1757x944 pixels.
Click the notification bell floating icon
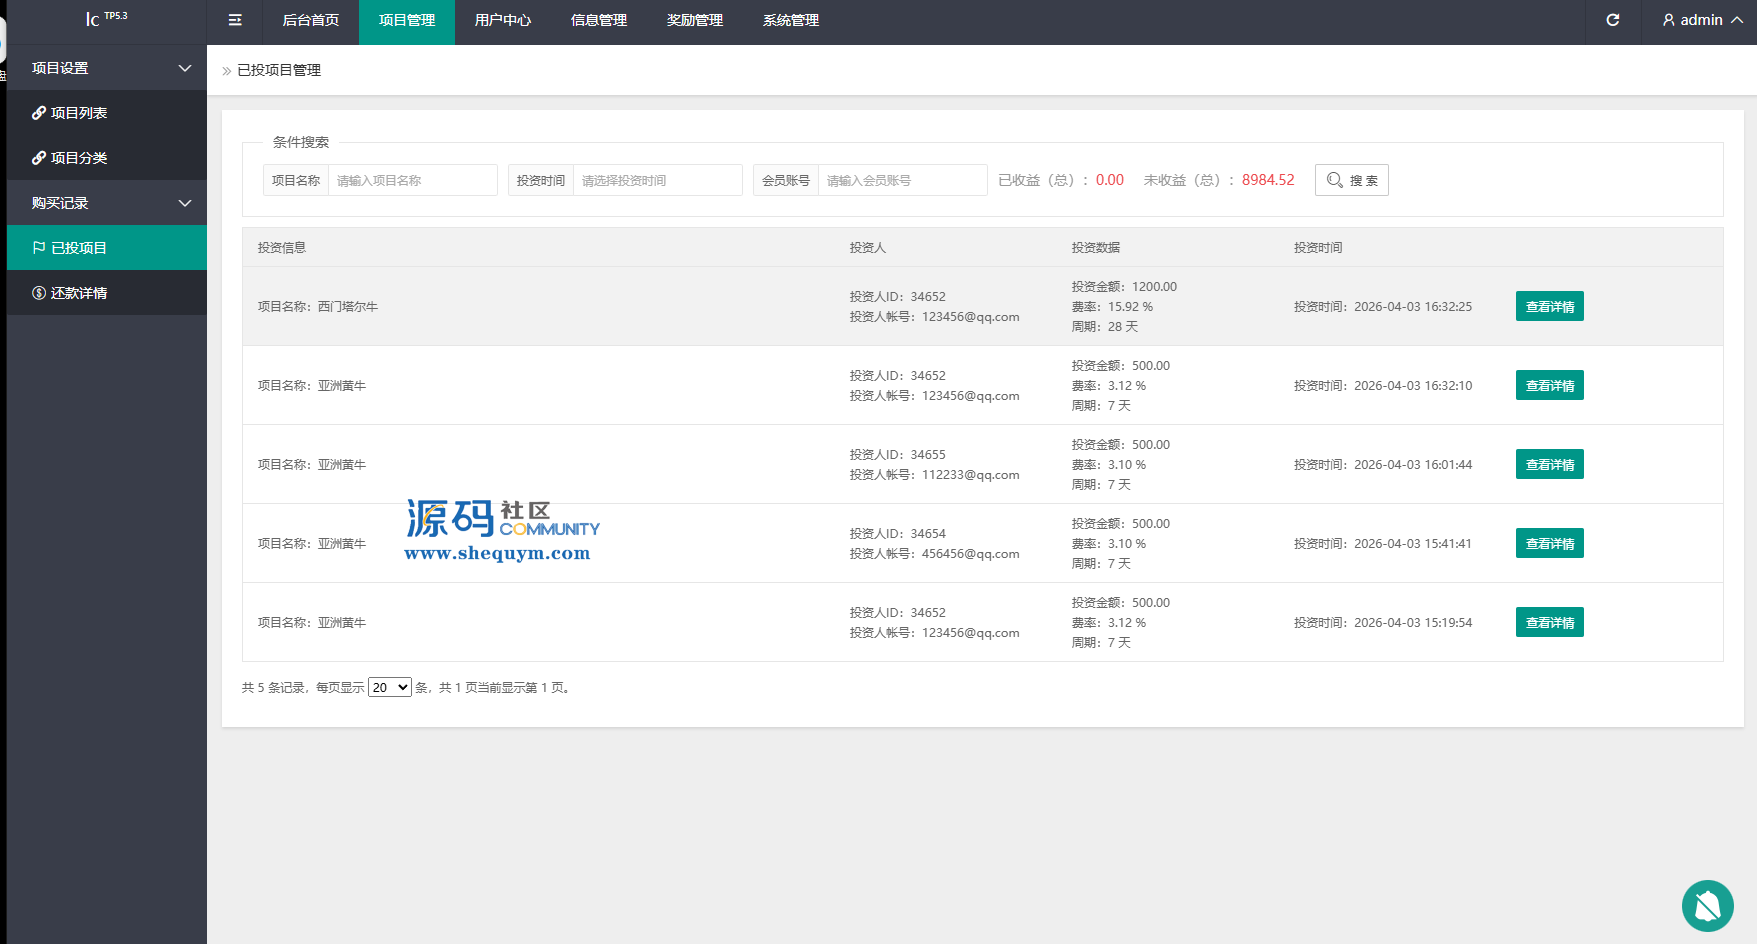tap(1707, 906)
